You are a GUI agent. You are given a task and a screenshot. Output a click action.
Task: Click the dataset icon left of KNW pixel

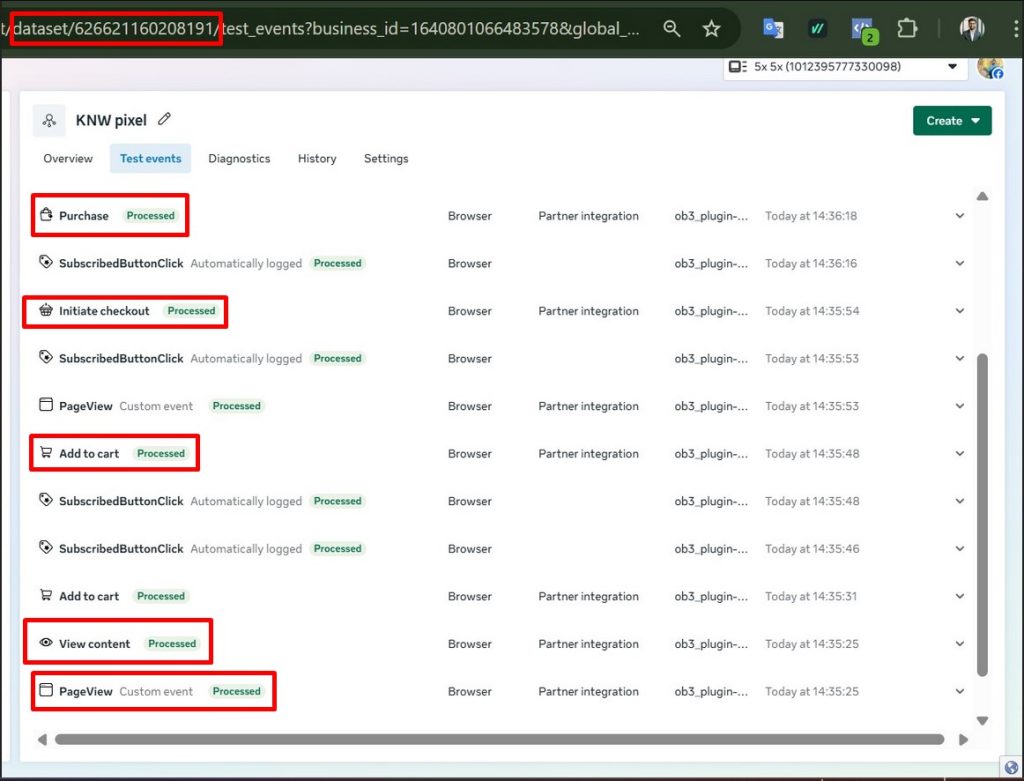49,121
